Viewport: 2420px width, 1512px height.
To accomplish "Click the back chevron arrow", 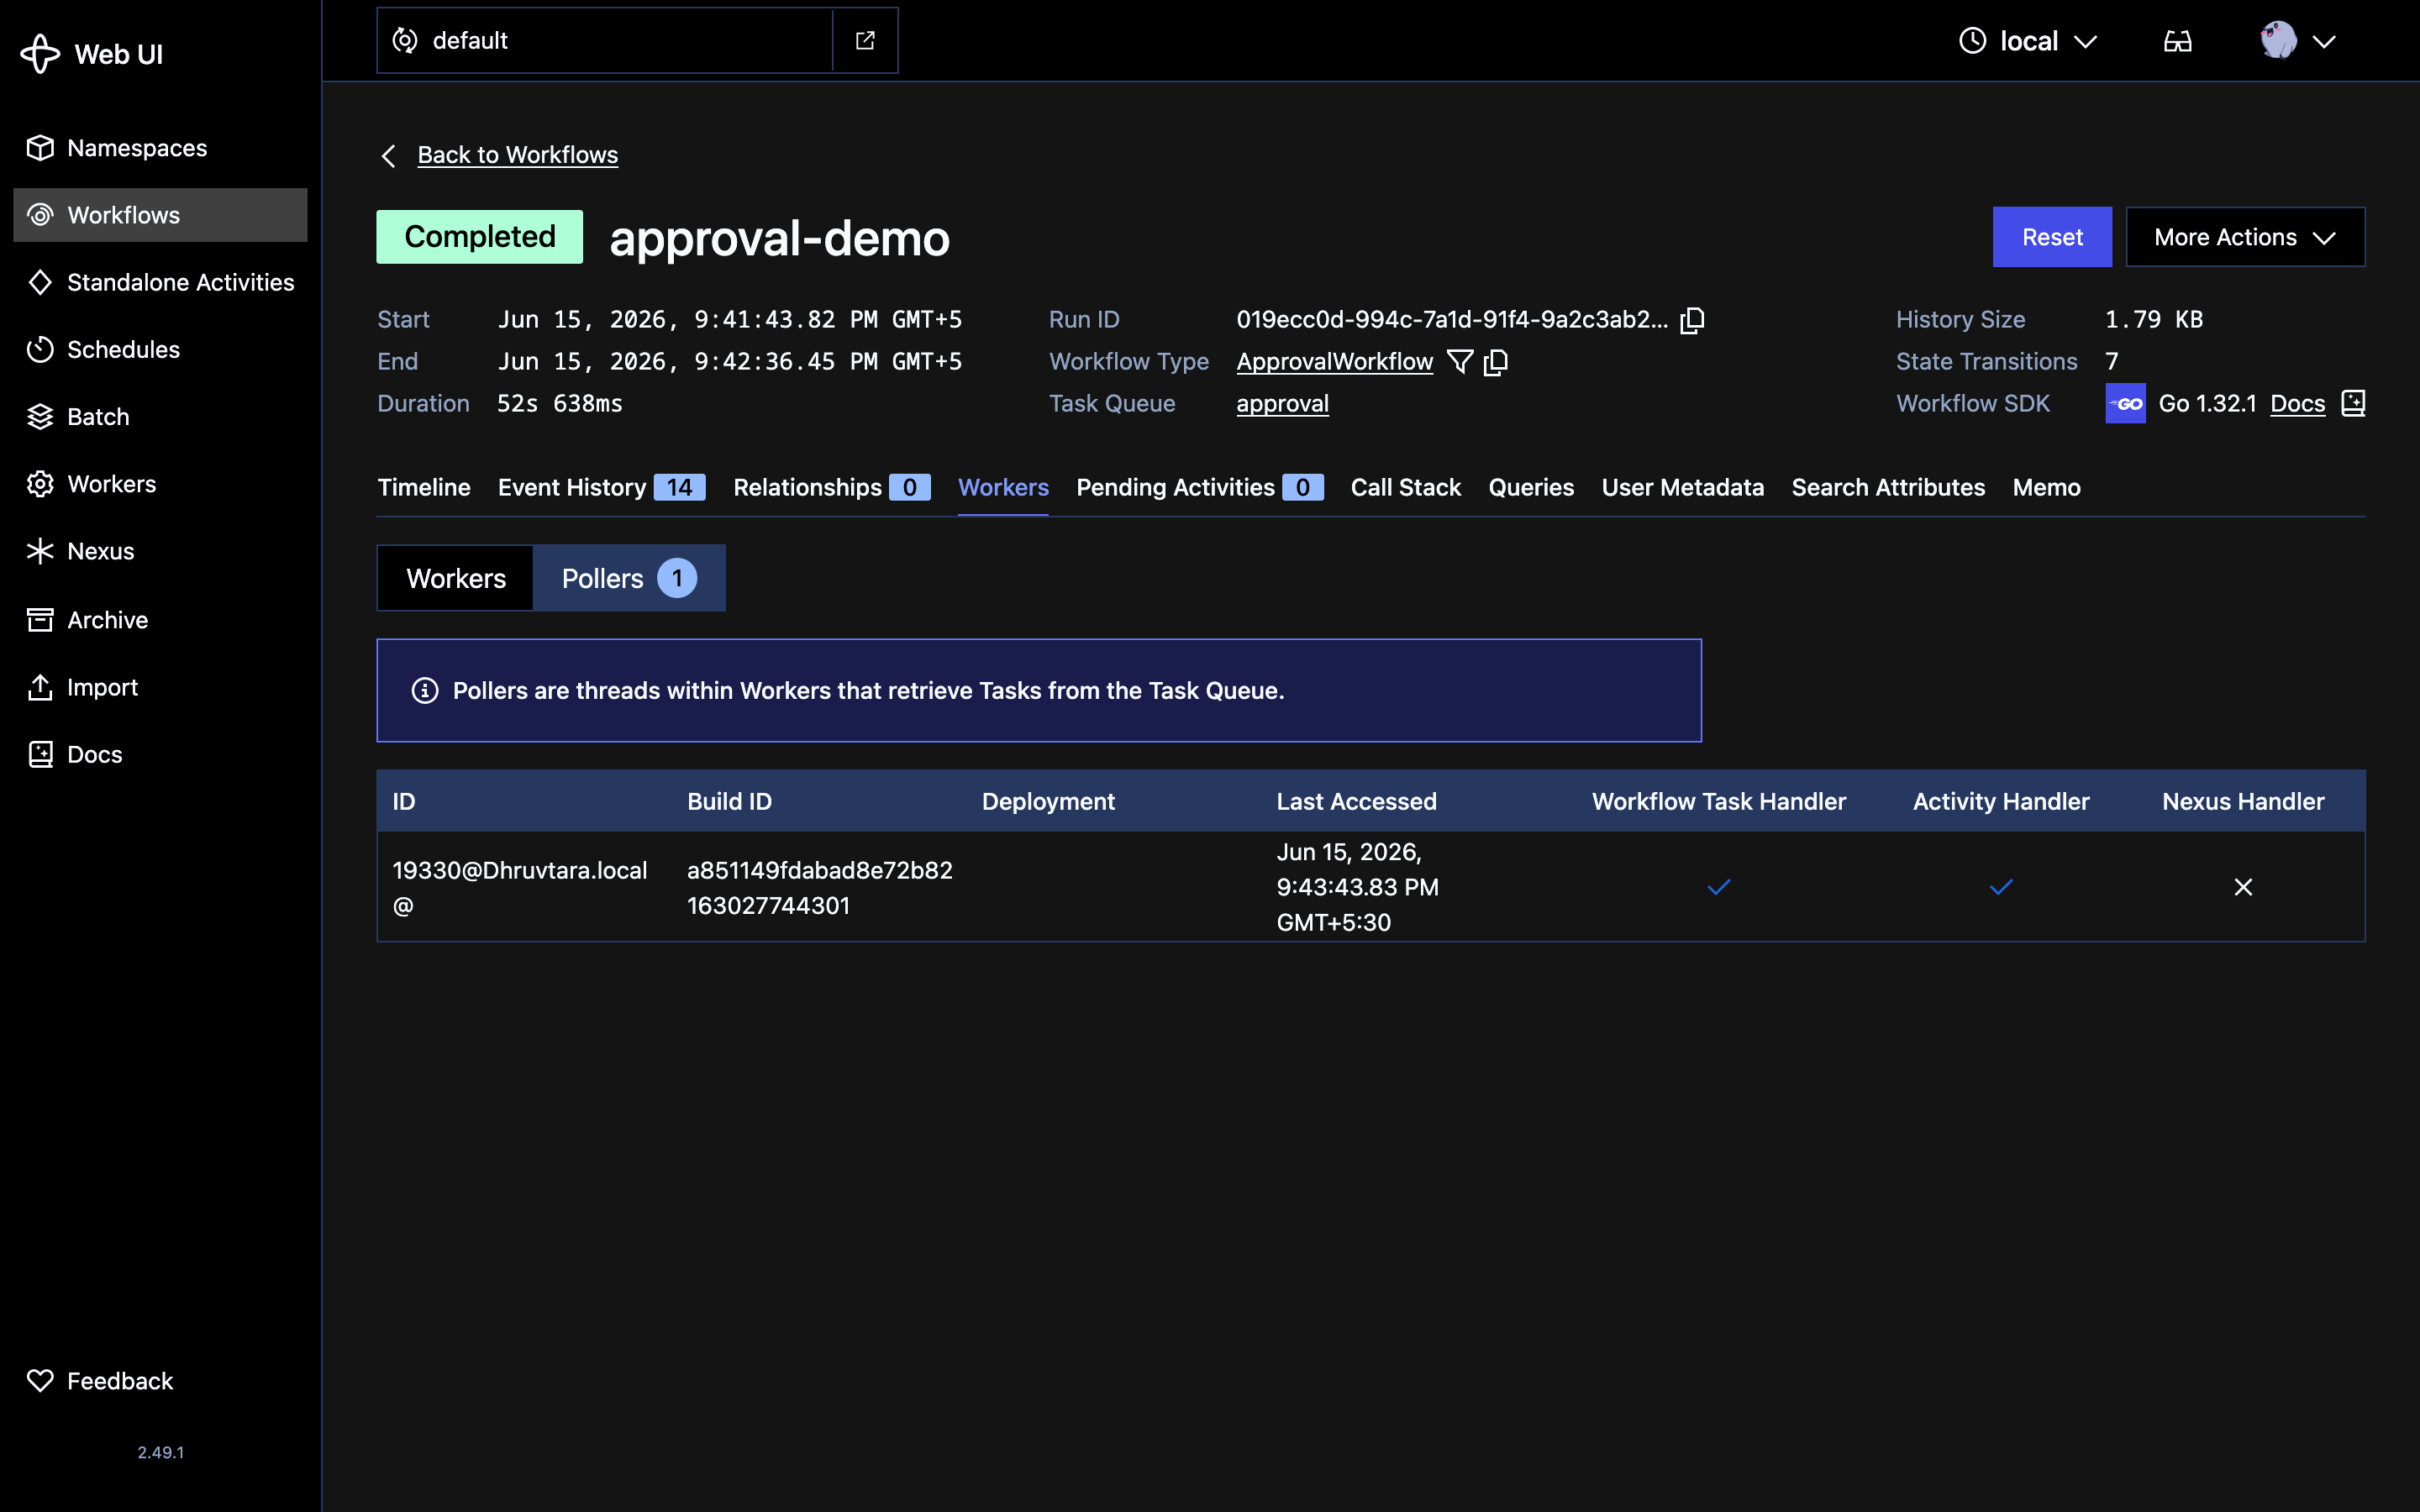I will [389, 156].
